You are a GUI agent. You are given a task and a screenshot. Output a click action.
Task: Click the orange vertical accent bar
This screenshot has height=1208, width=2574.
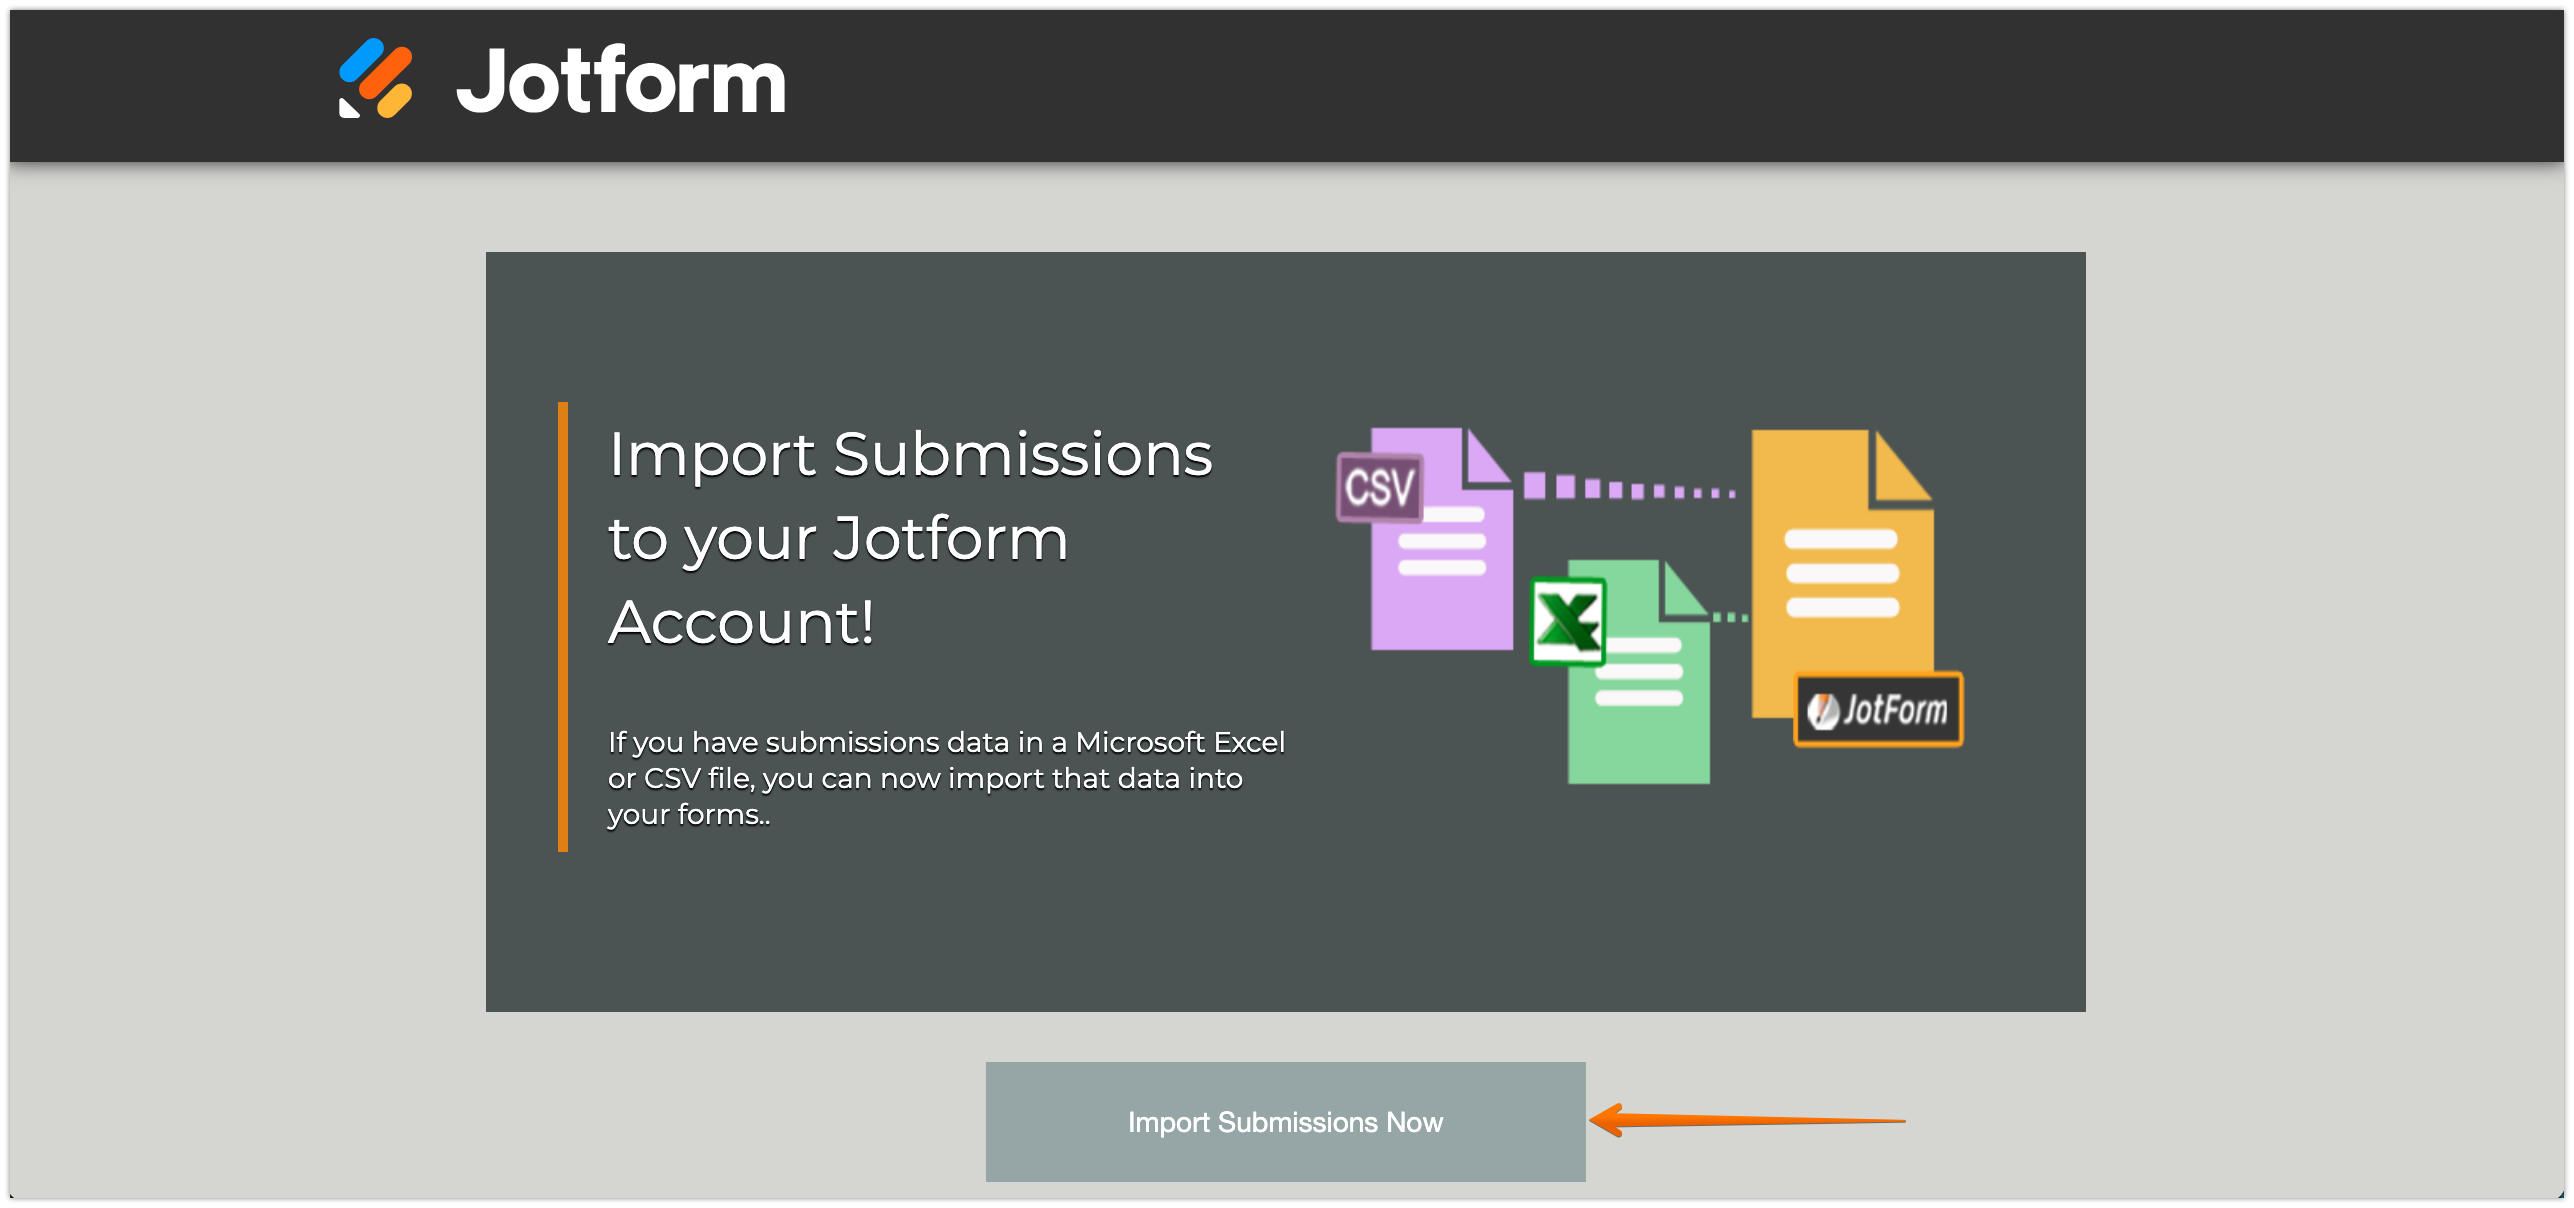pyautogui.click(x=563, y=627)
